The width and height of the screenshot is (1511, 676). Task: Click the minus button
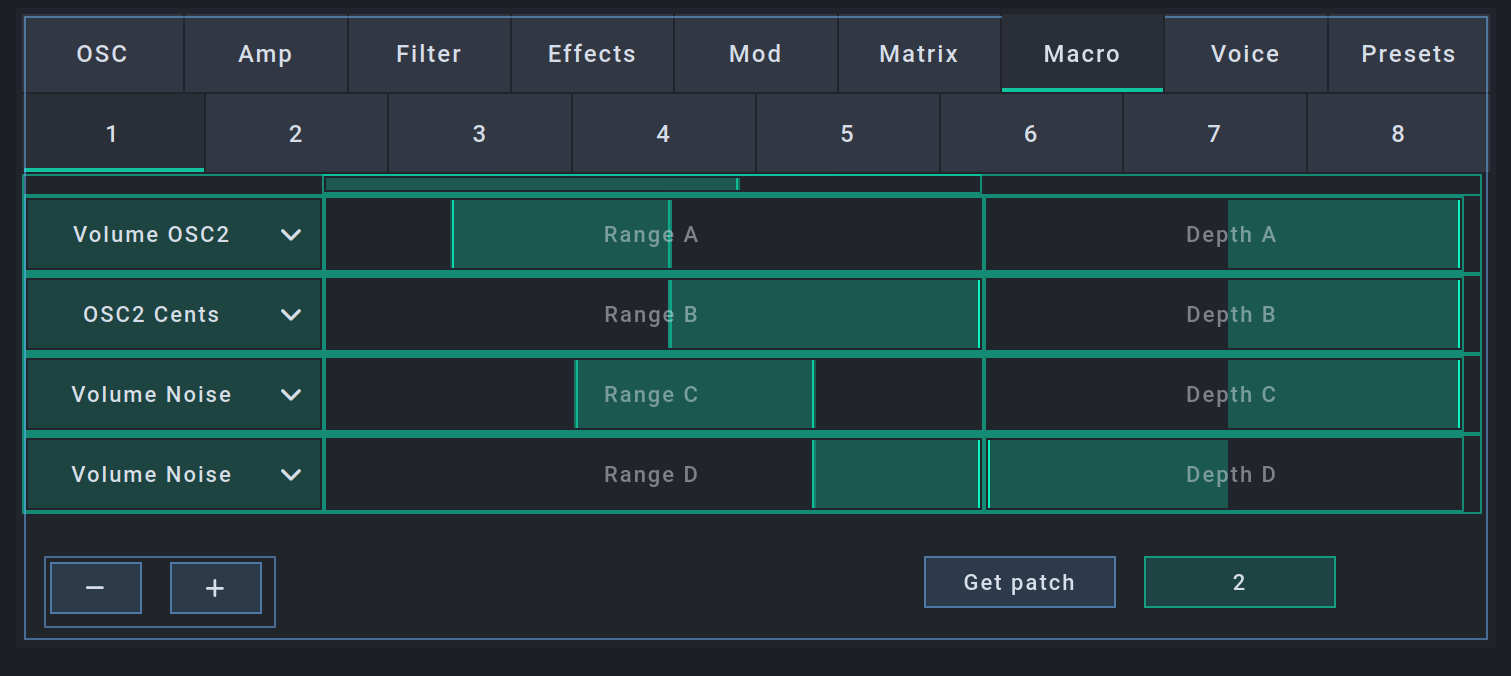[x=96, y=588]
